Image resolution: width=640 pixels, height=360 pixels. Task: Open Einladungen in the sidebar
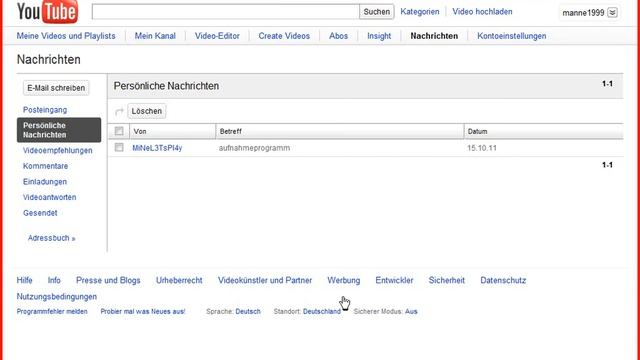(x=45, y=182)
